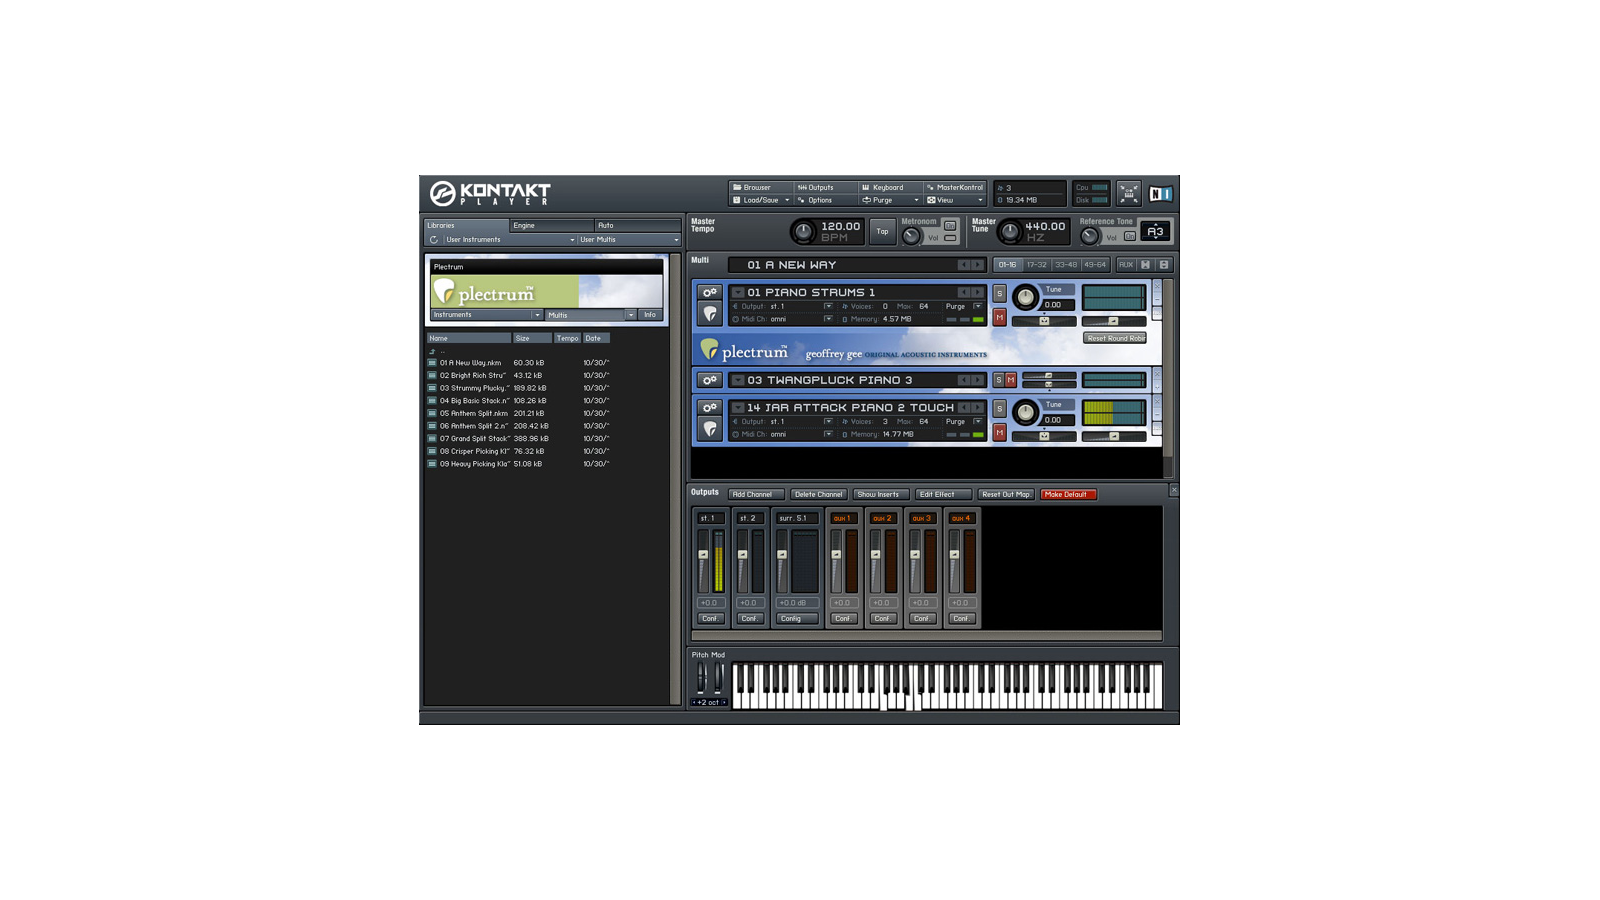Image resolution: width=1600 pixels, height=900 pixels.
Task: Open the Options dialog
Action: (x=825, y=200)
